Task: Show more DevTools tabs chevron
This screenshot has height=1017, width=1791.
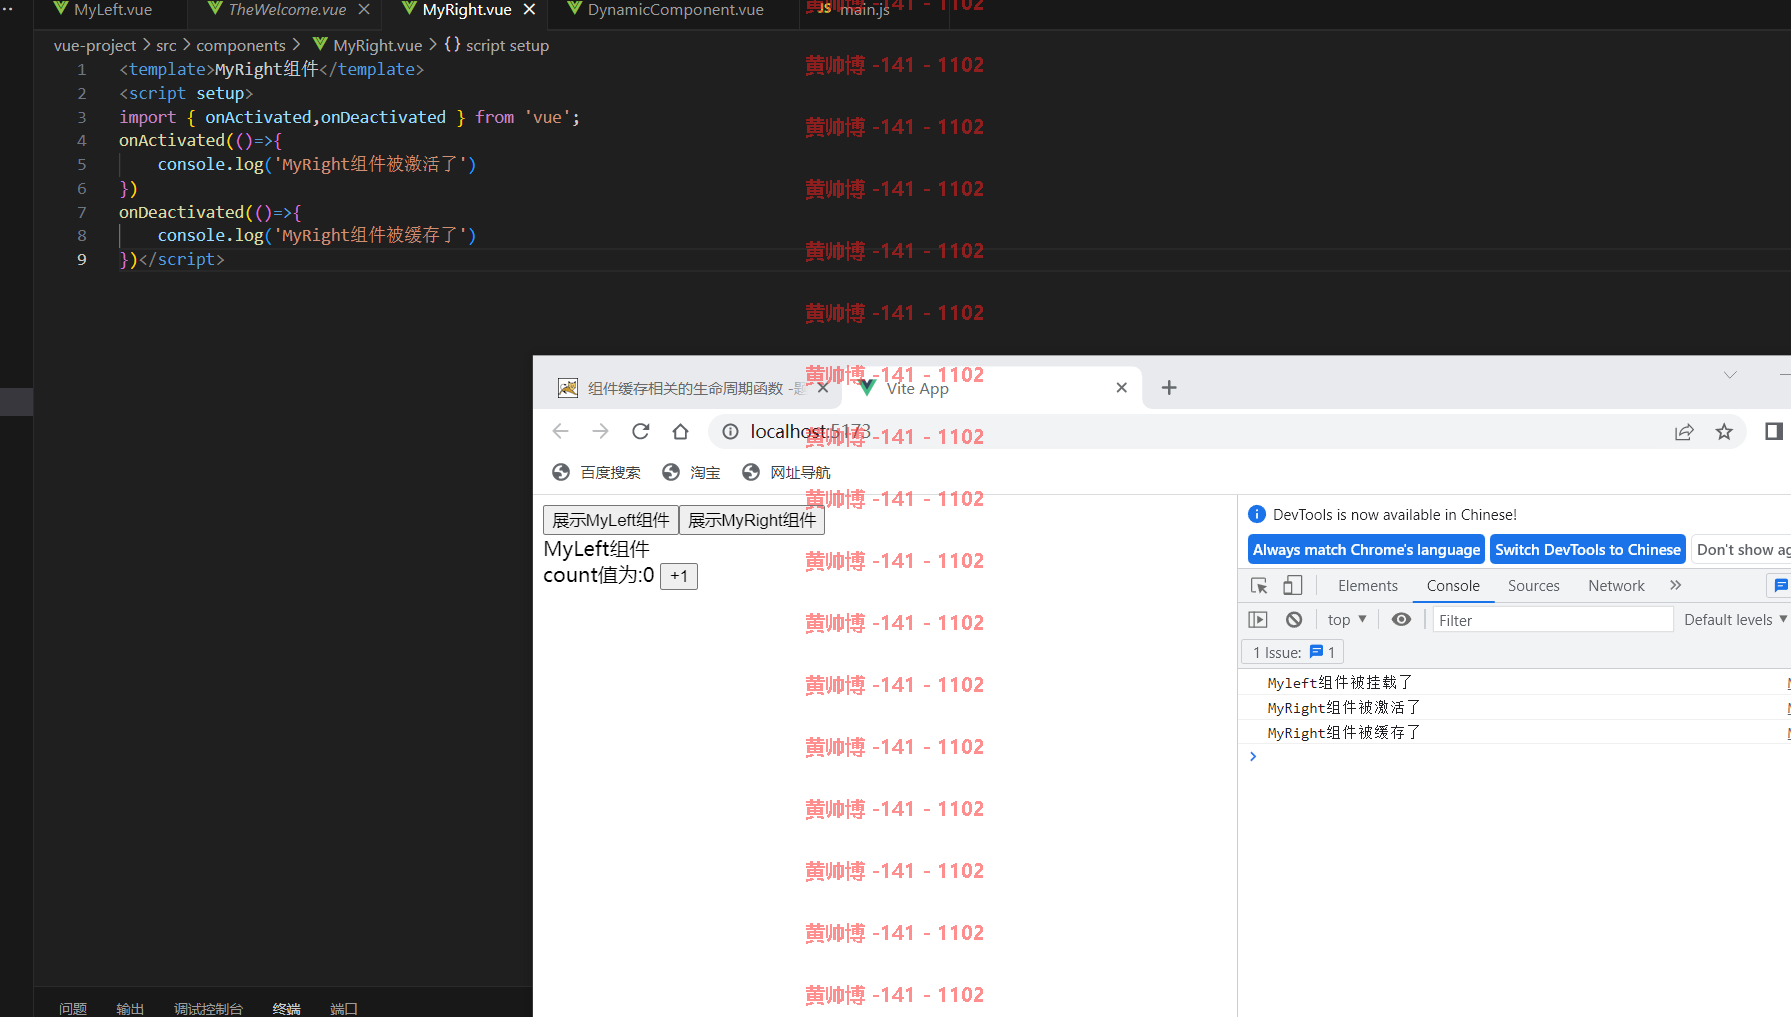Action: tap(1676, 586)
